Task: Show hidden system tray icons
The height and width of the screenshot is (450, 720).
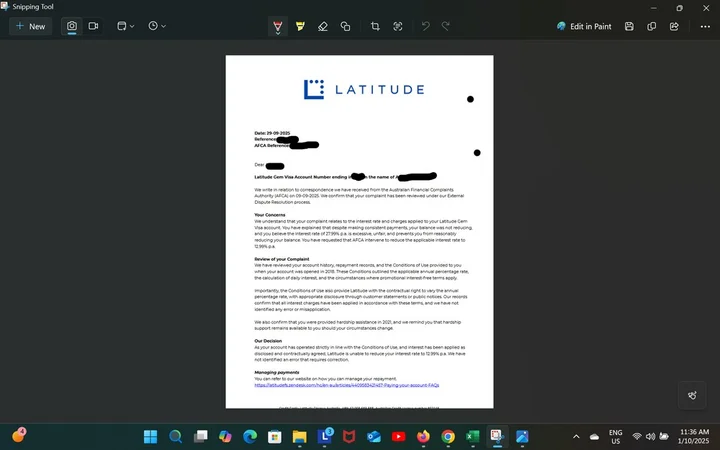Action: [576, 437]
